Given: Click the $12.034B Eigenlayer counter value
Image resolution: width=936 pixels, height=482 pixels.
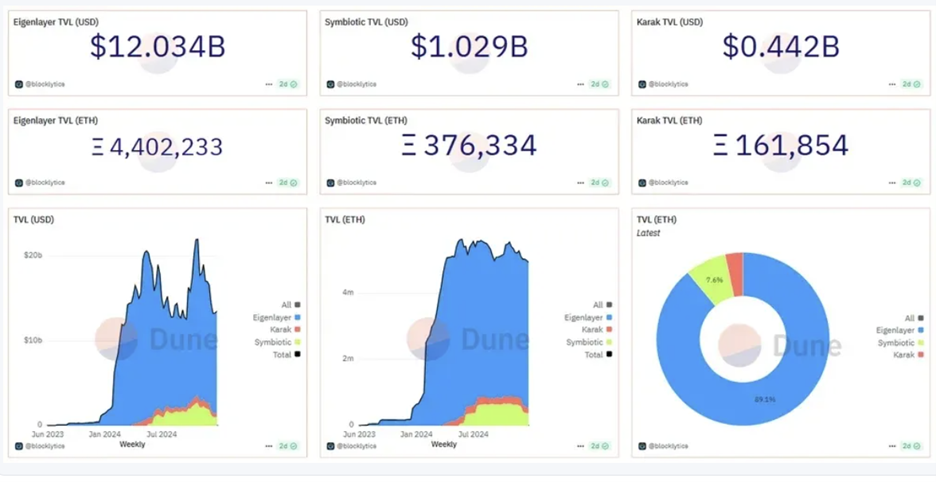Looking at the screenshot, I should click(158, 47).
